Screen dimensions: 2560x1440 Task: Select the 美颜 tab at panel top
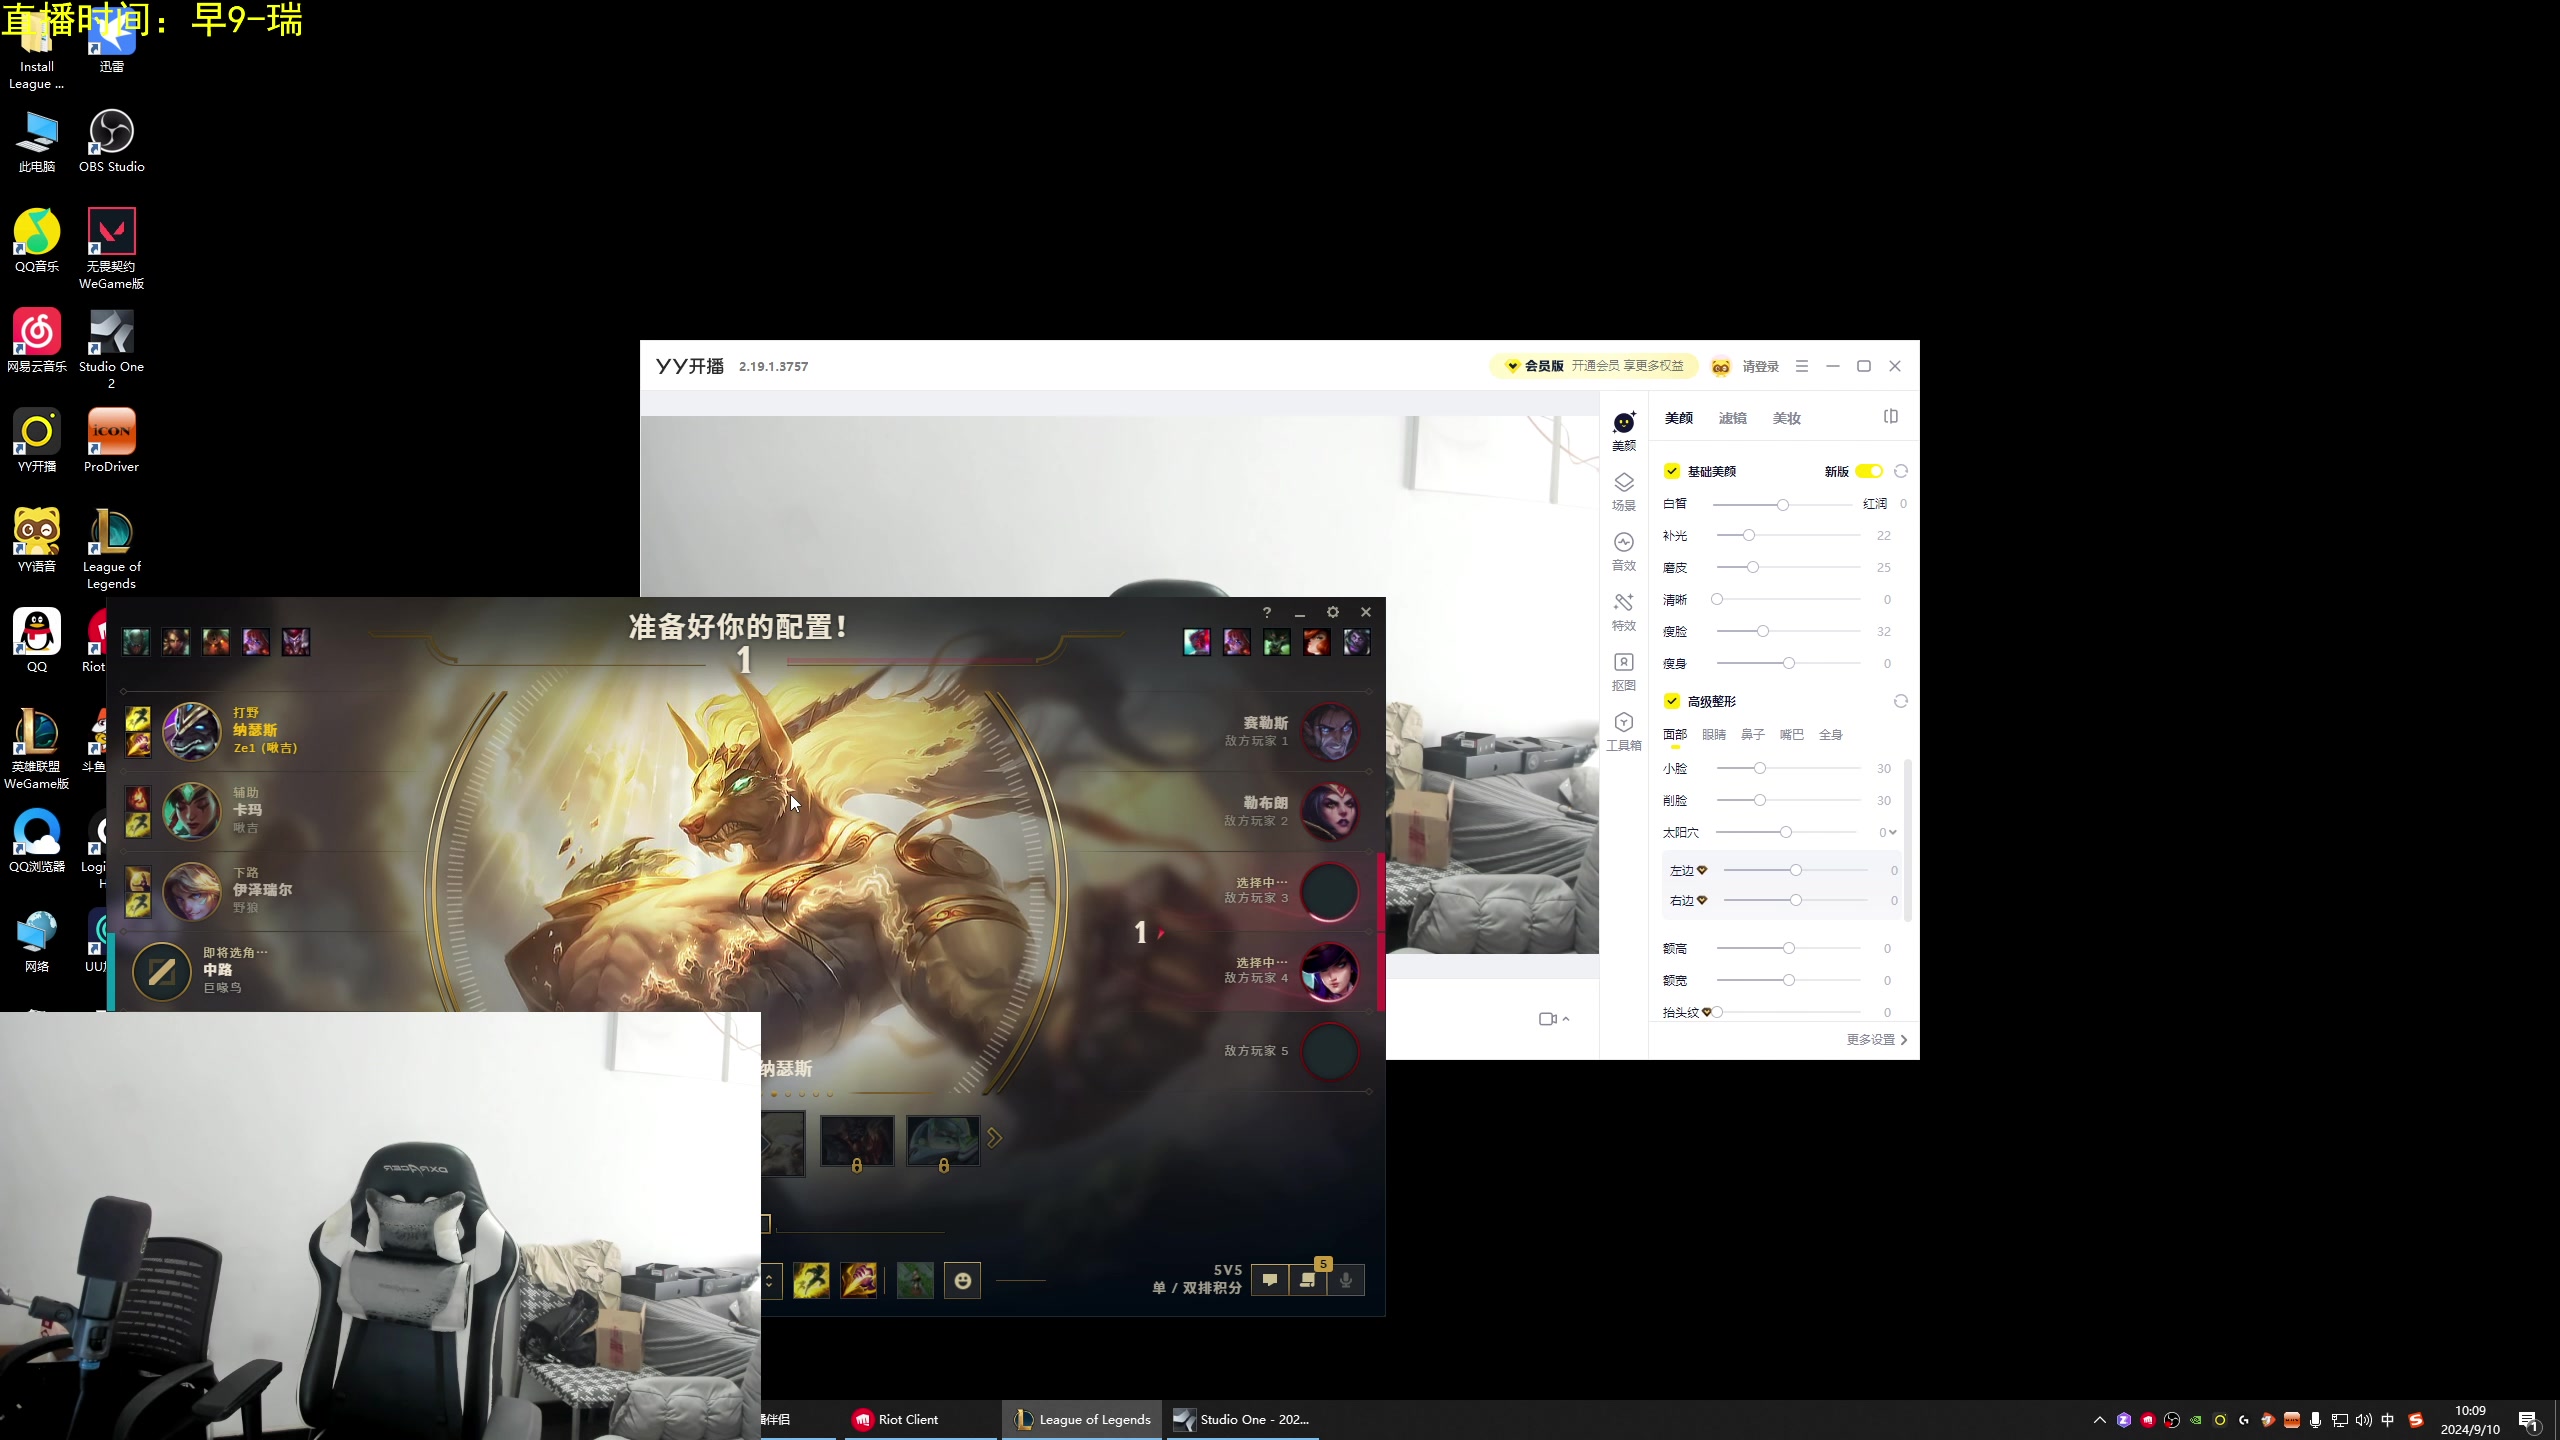coord(1679,418)
